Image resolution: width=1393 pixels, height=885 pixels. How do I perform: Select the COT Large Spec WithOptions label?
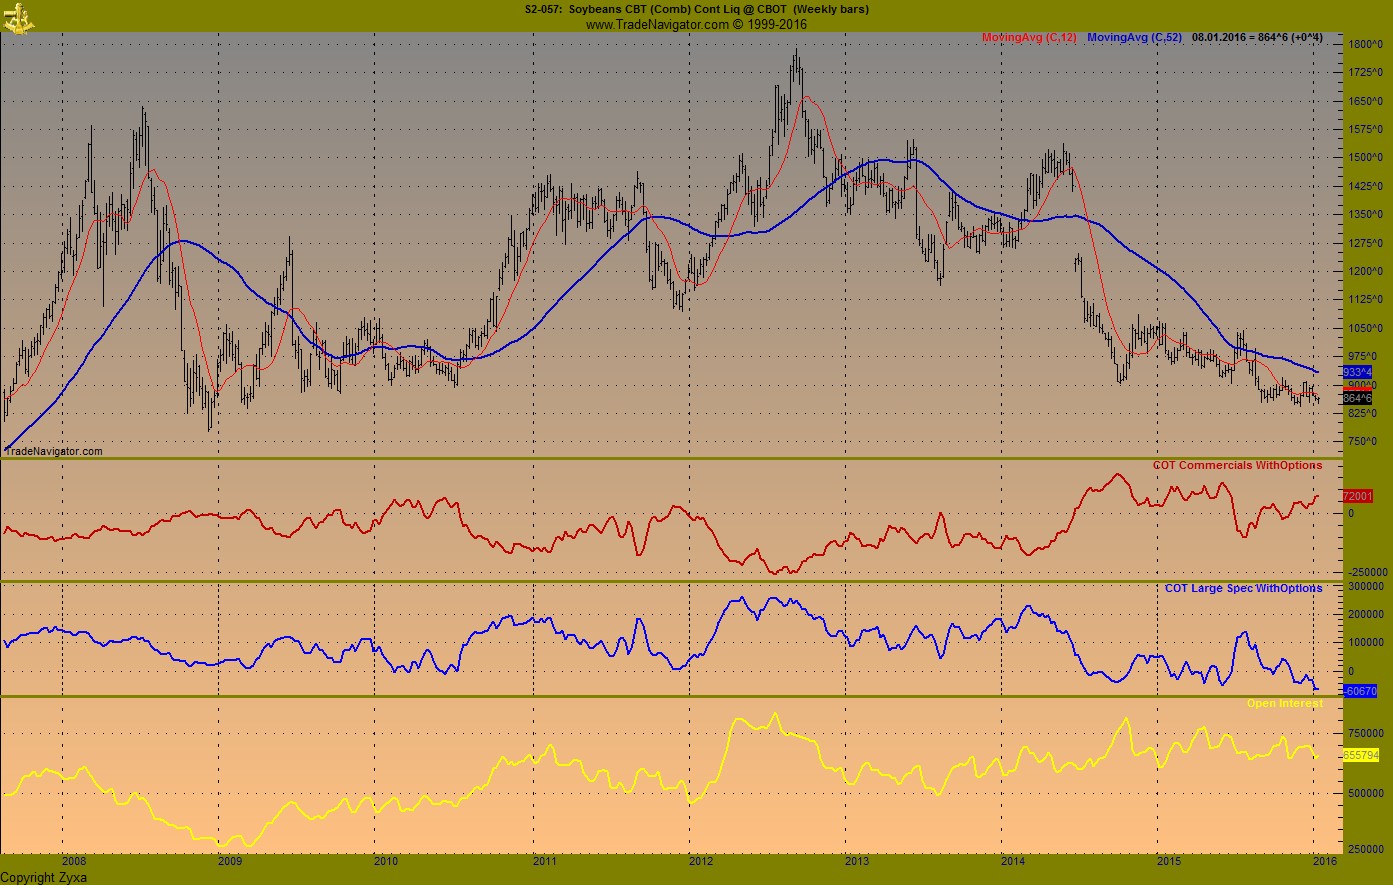[x=1243, y=588]
